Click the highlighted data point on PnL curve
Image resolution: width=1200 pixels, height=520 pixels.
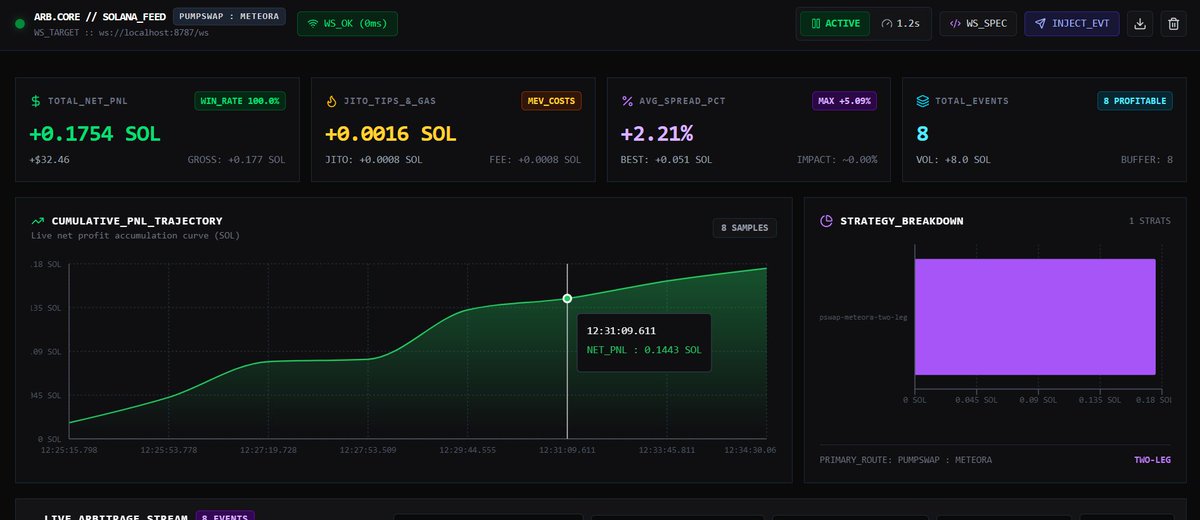tap(567, 298)
